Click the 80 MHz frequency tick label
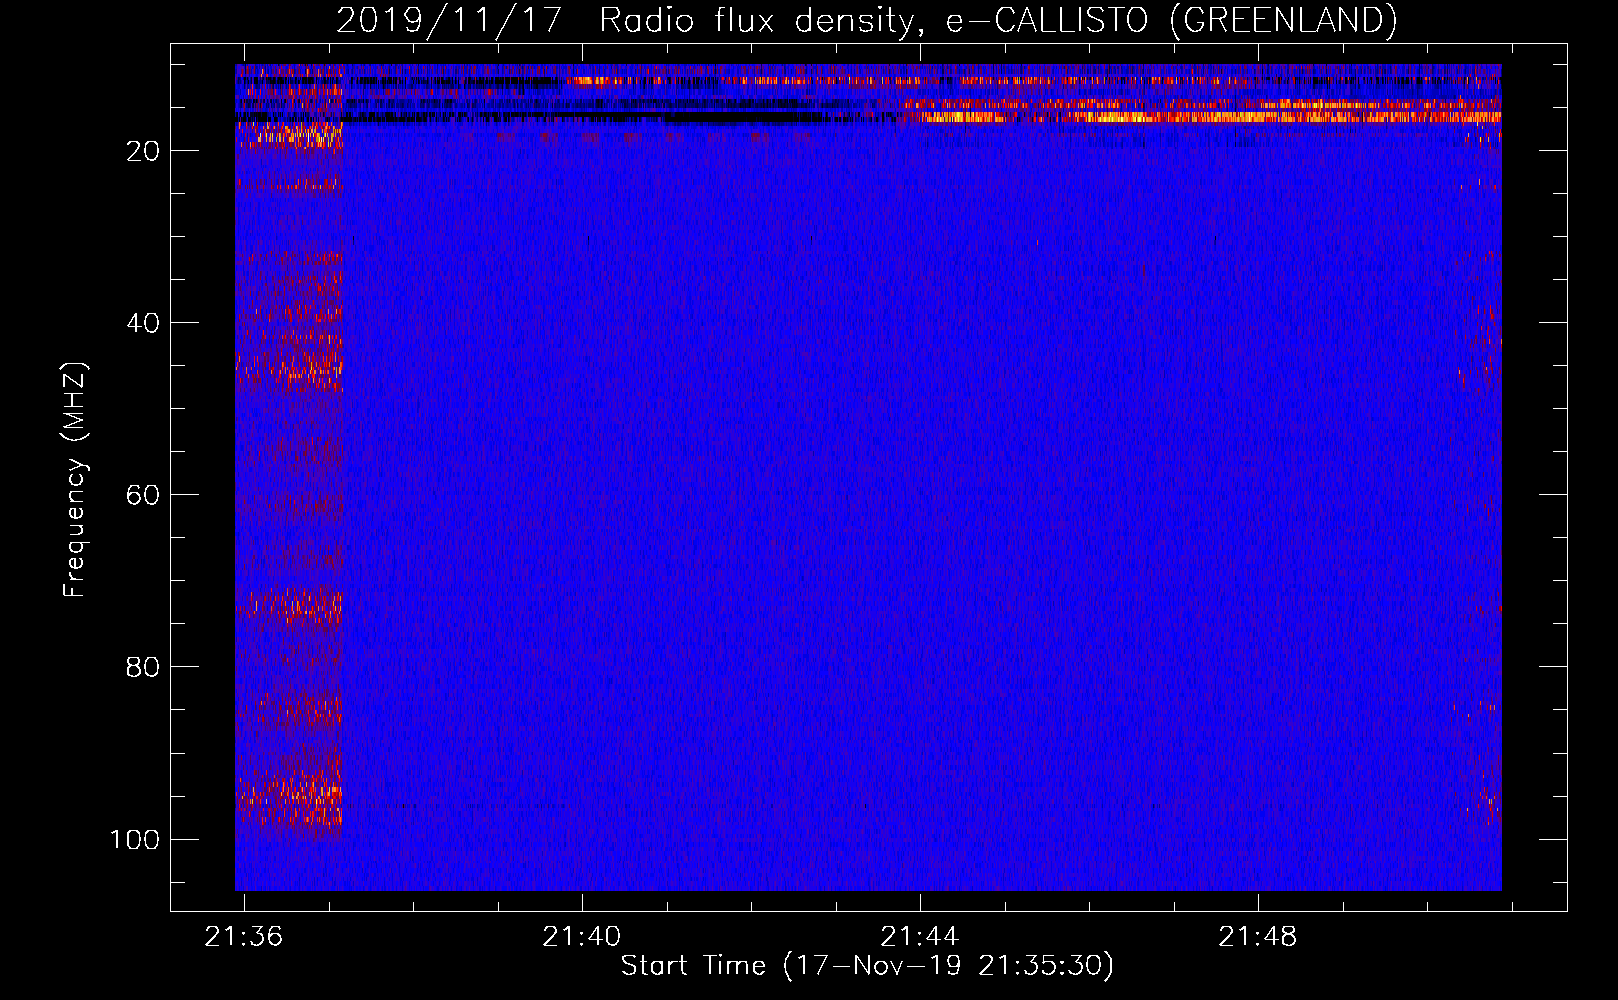This screenshot has height=1000, width=1618. pos(143,667)
